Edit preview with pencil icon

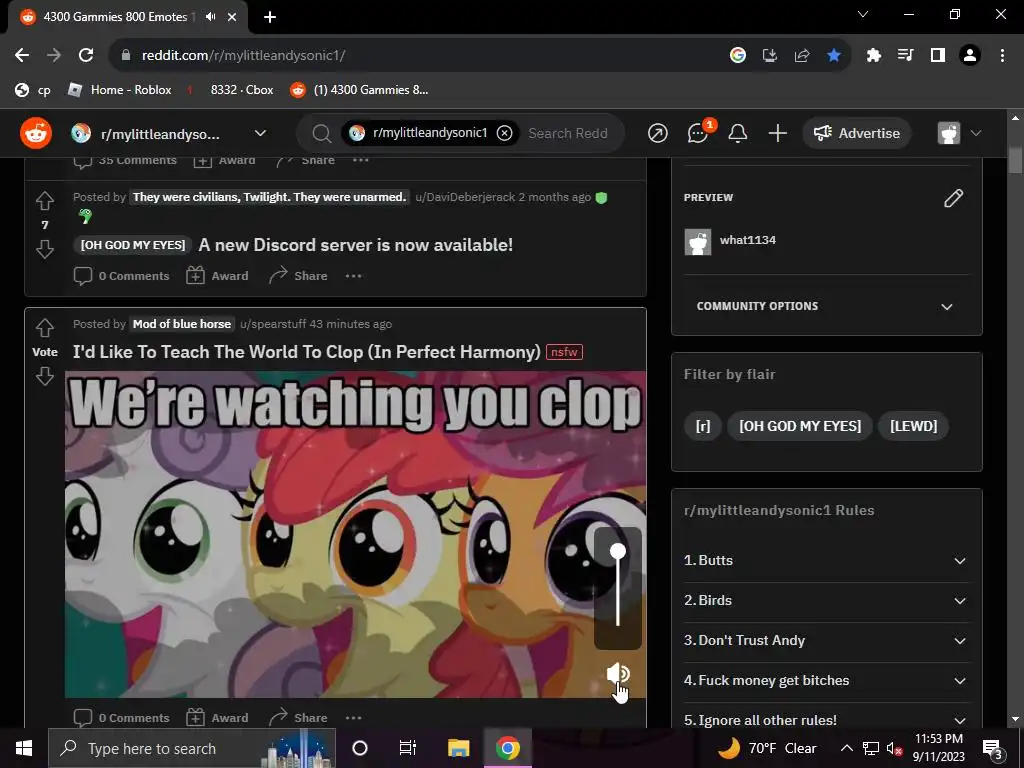pyautogui.click(x=953, y=198)
